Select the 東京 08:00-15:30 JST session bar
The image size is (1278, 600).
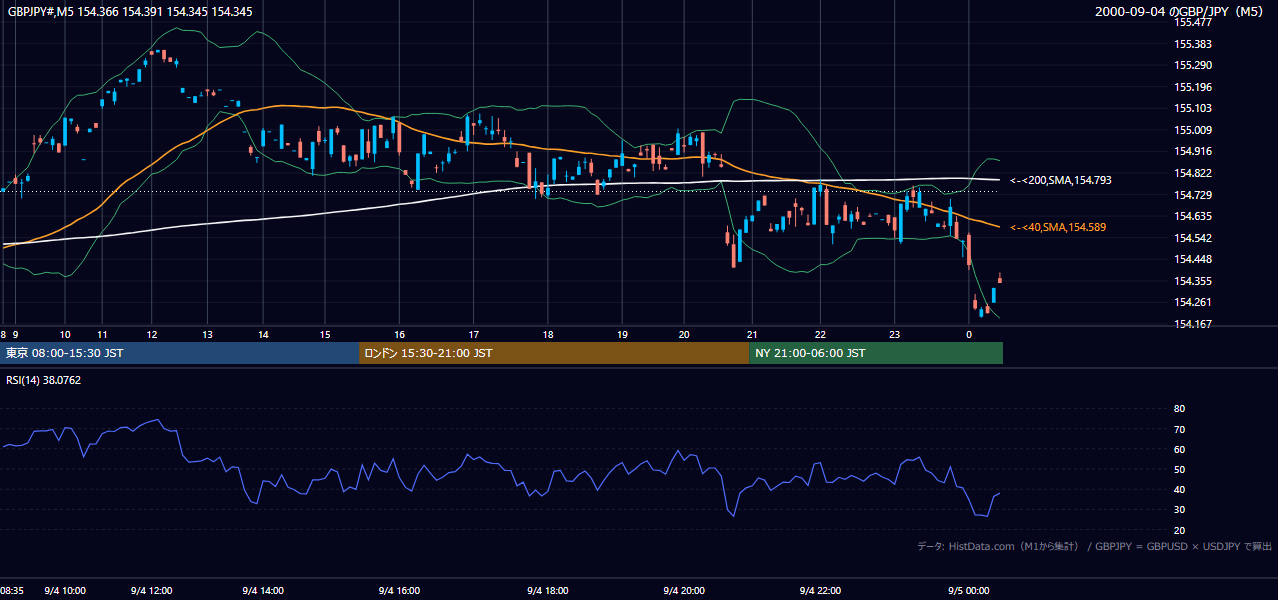[x=180, y=353]
